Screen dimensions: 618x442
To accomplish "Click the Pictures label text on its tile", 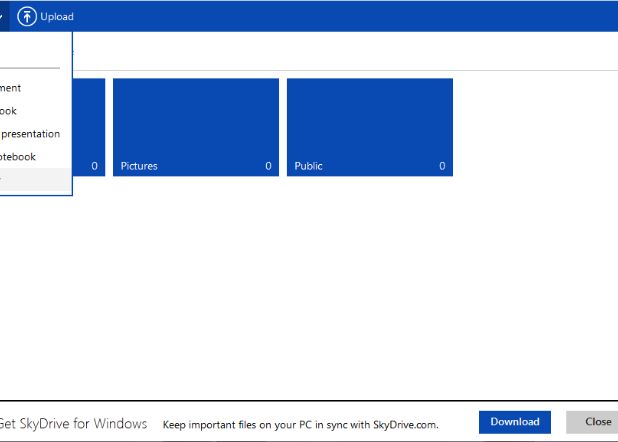I will [x=139, y=166].
